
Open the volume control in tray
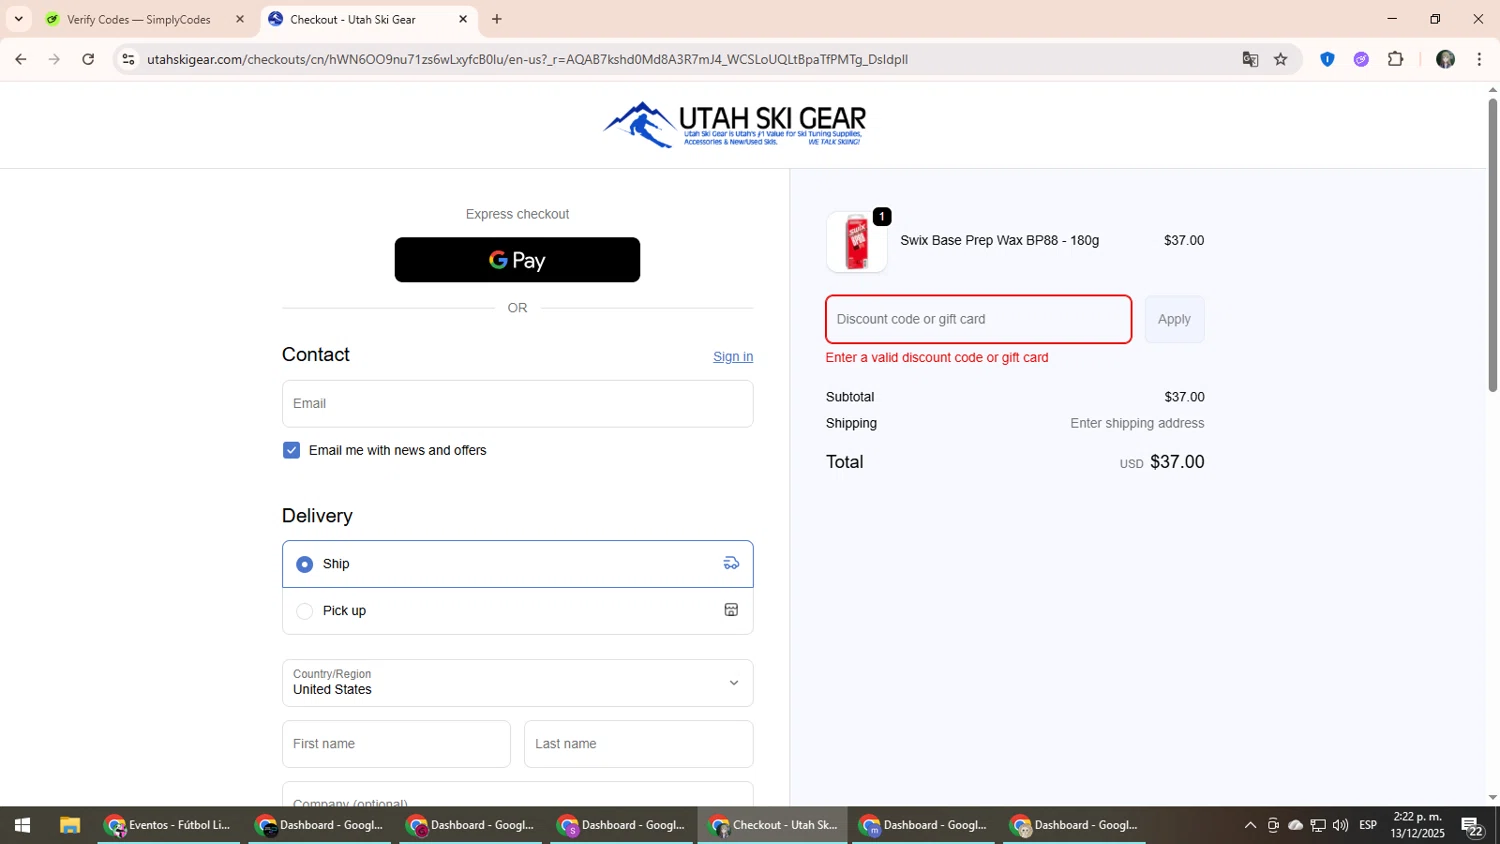pos(1340,825)
